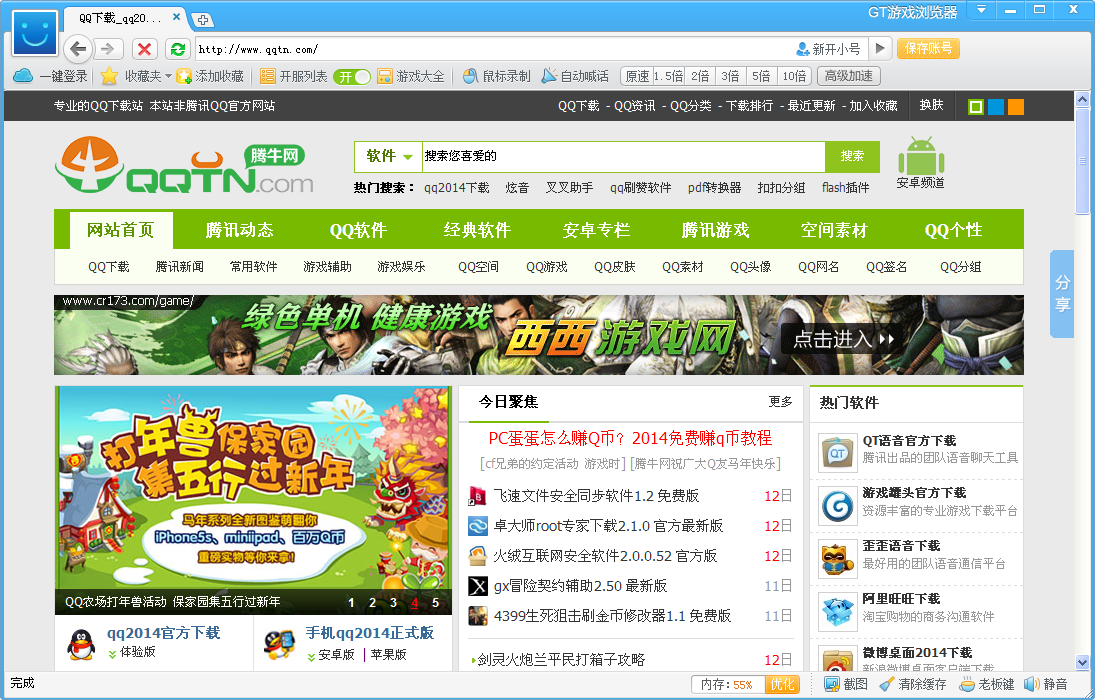
Task: Start 鼠标录制 mouse recording
Action: coord(497,76)
